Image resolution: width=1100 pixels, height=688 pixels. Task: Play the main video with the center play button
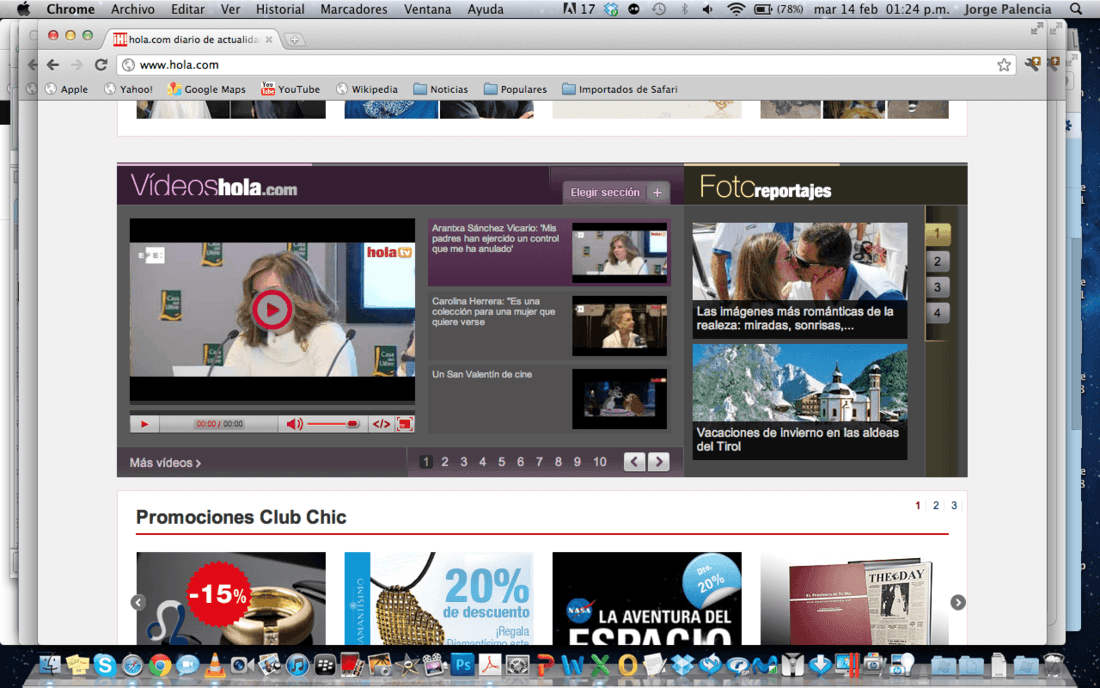tap(271, 309)
